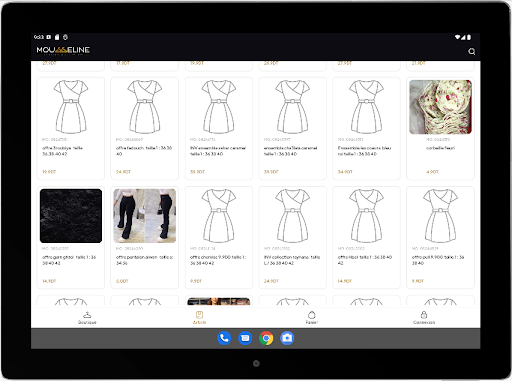Image resolution: width=512 pixels, height=381 pixels.
Task: Open the Boutique tab
Action: point(87,317)
